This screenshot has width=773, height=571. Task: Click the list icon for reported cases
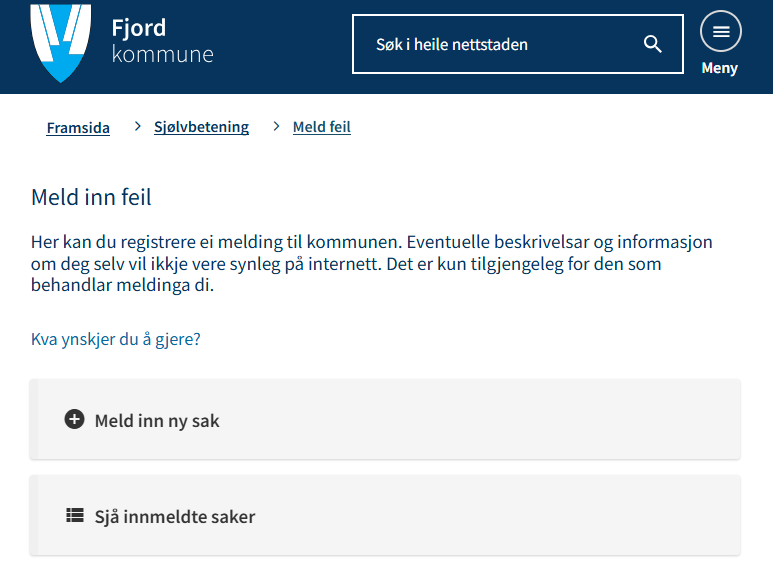(x=74, y=516)
